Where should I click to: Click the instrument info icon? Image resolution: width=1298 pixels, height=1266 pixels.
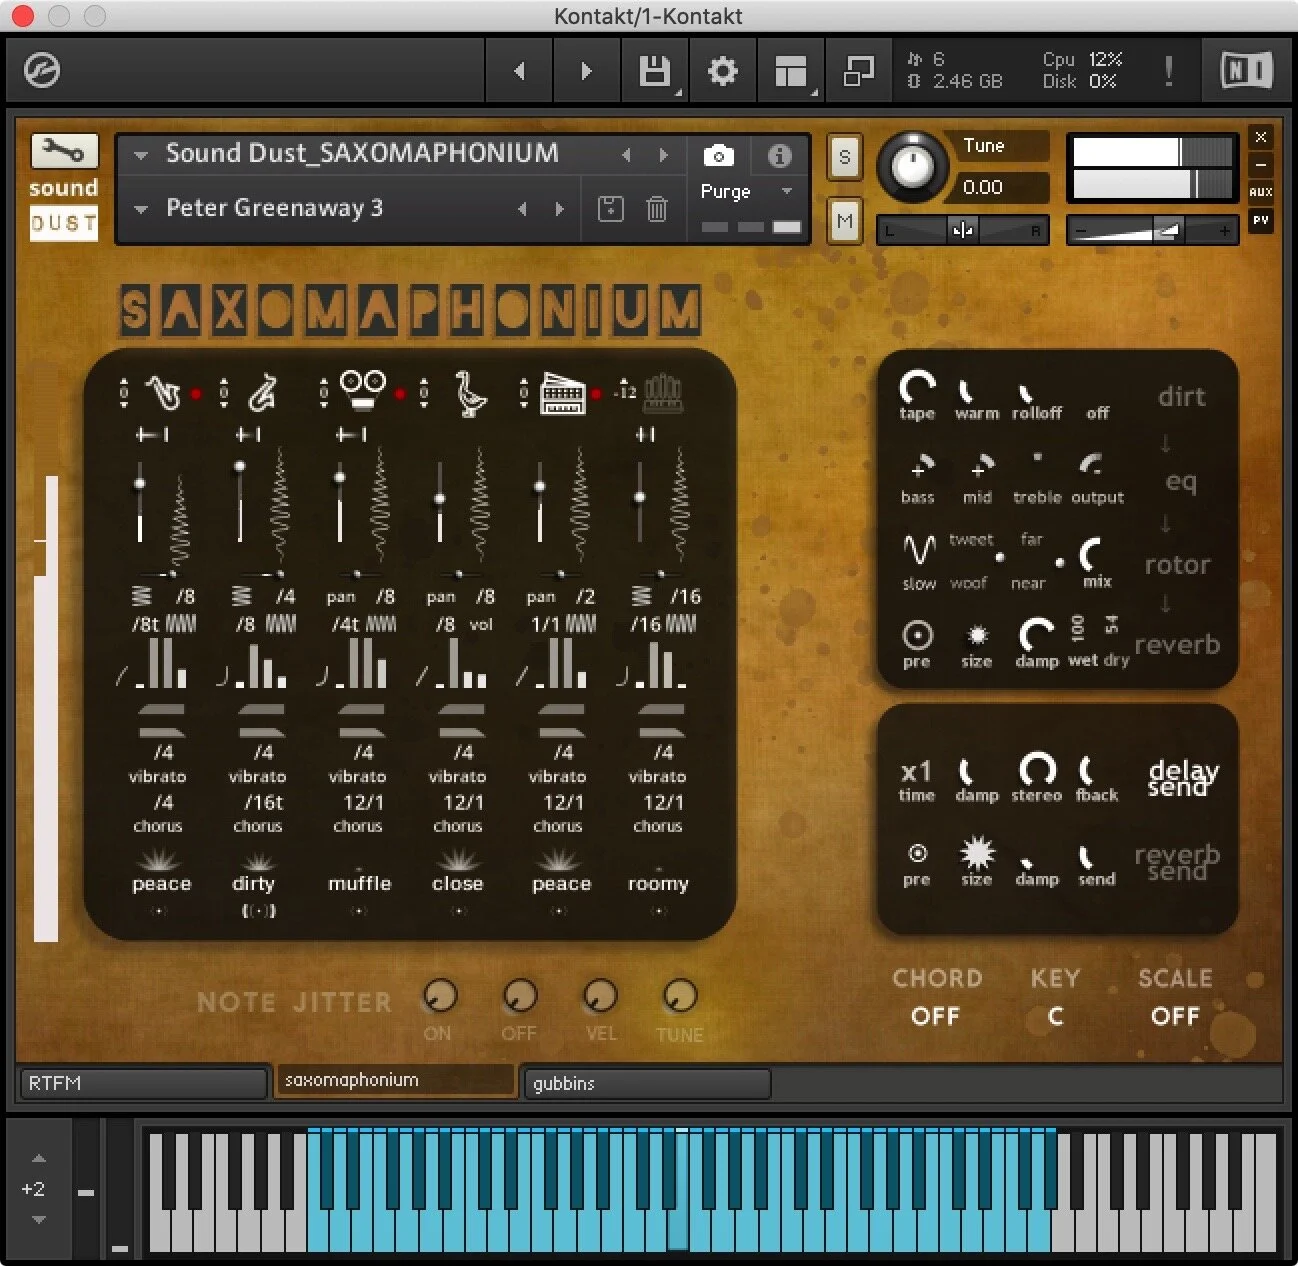click(779, 156)
